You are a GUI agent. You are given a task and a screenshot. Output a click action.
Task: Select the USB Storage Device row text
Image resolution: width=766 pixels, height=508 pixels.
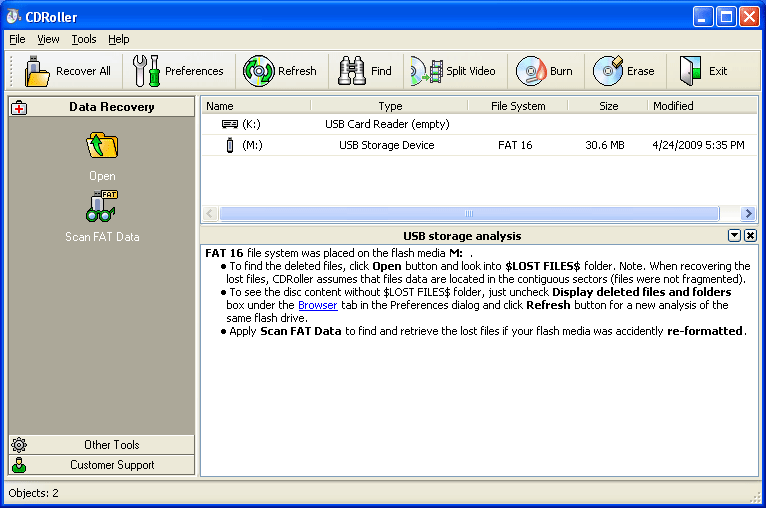(x=386, y=145)
